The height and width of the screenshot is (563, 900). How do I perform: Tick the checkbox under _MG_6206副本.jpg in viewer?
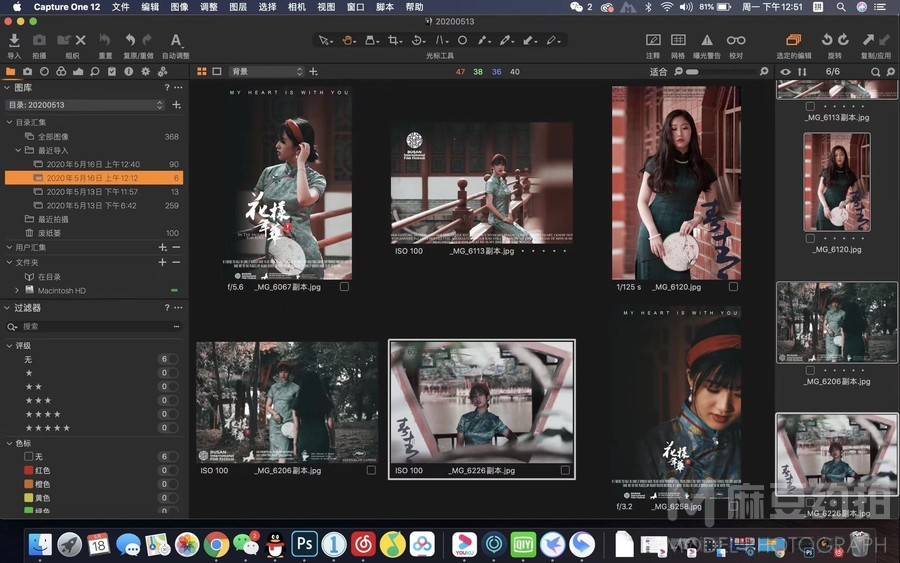pyautogui.click(x=371, y=470)
